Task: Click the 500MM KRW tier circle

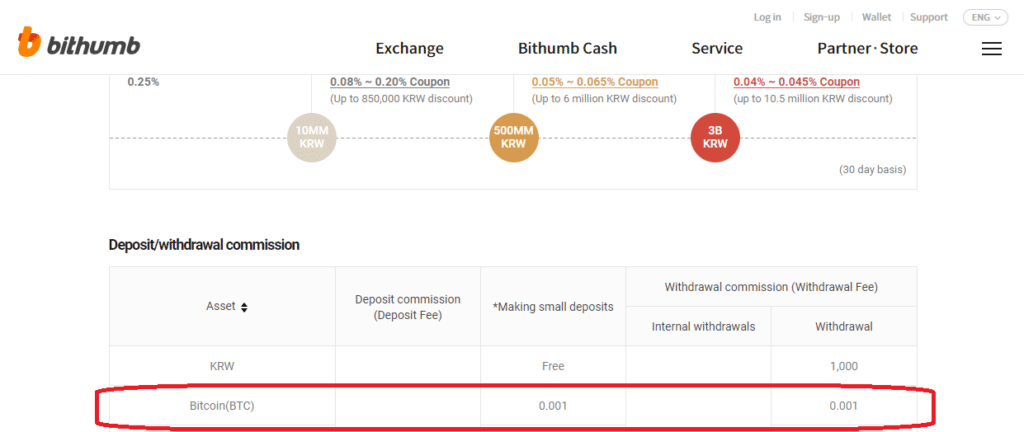Action: coord(514,138)
